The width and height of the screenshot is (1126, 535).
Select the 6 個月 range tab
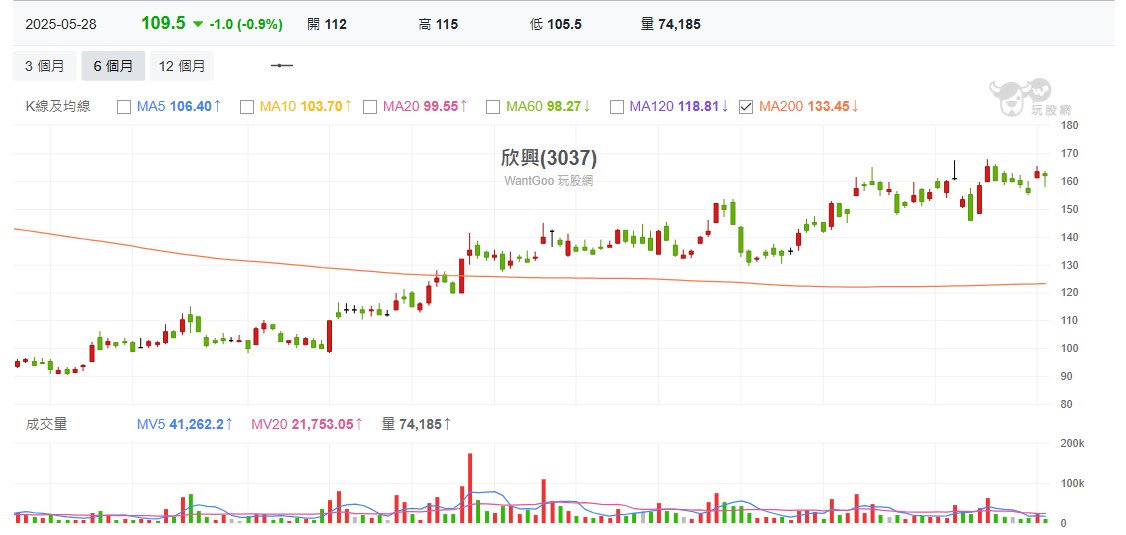click(x=113, y=66)
